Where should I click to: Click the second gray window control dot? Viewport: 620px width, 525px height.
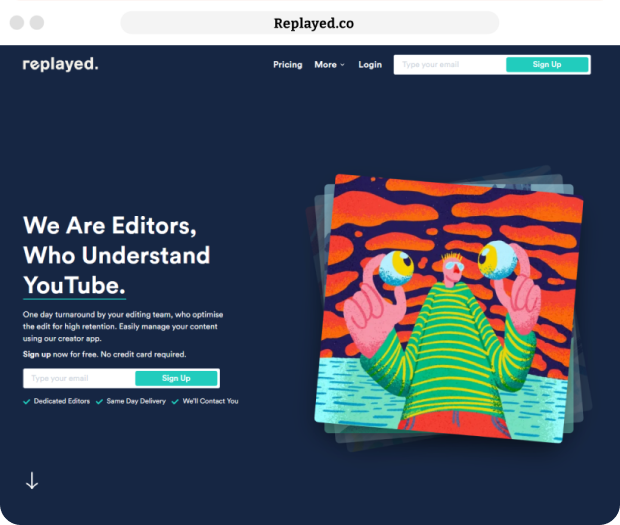pyautogui.click(x=37, y=23)
